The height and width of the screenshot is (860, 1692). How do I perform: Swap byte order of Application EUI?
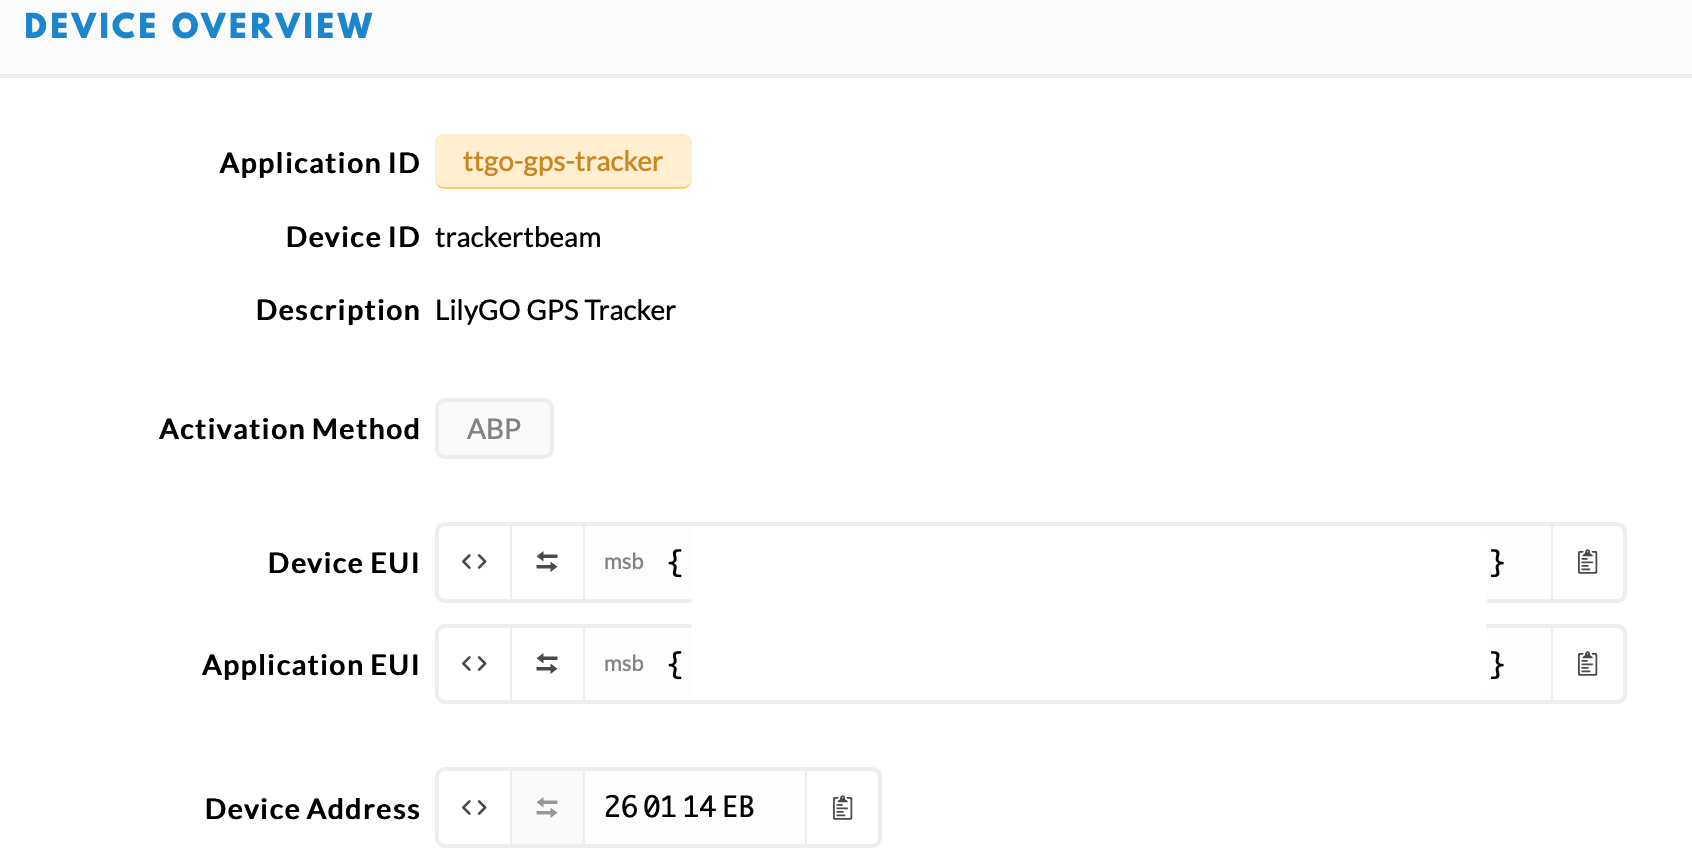[x=547, y=664]
